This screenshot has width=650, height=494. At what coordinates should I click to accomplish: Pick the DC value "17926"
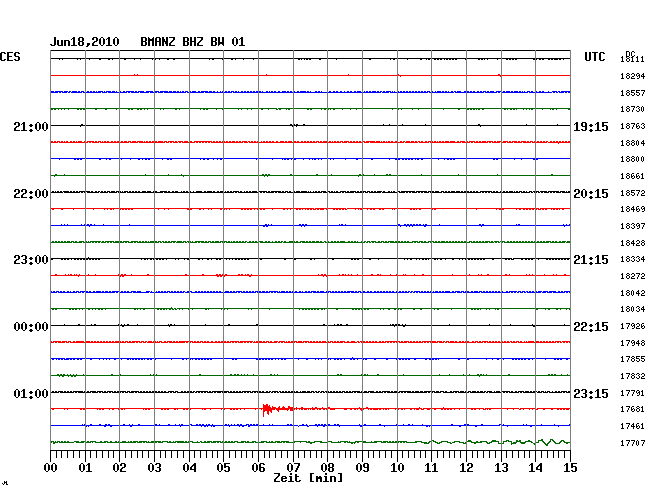(633, 327)
